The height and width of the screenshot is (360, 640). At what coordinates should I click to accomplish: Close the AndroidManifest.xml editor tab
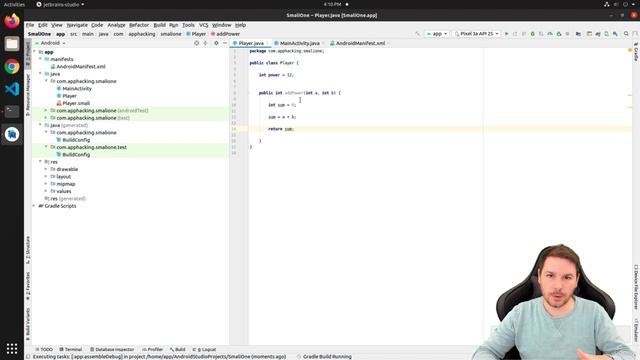pos(388,43)
